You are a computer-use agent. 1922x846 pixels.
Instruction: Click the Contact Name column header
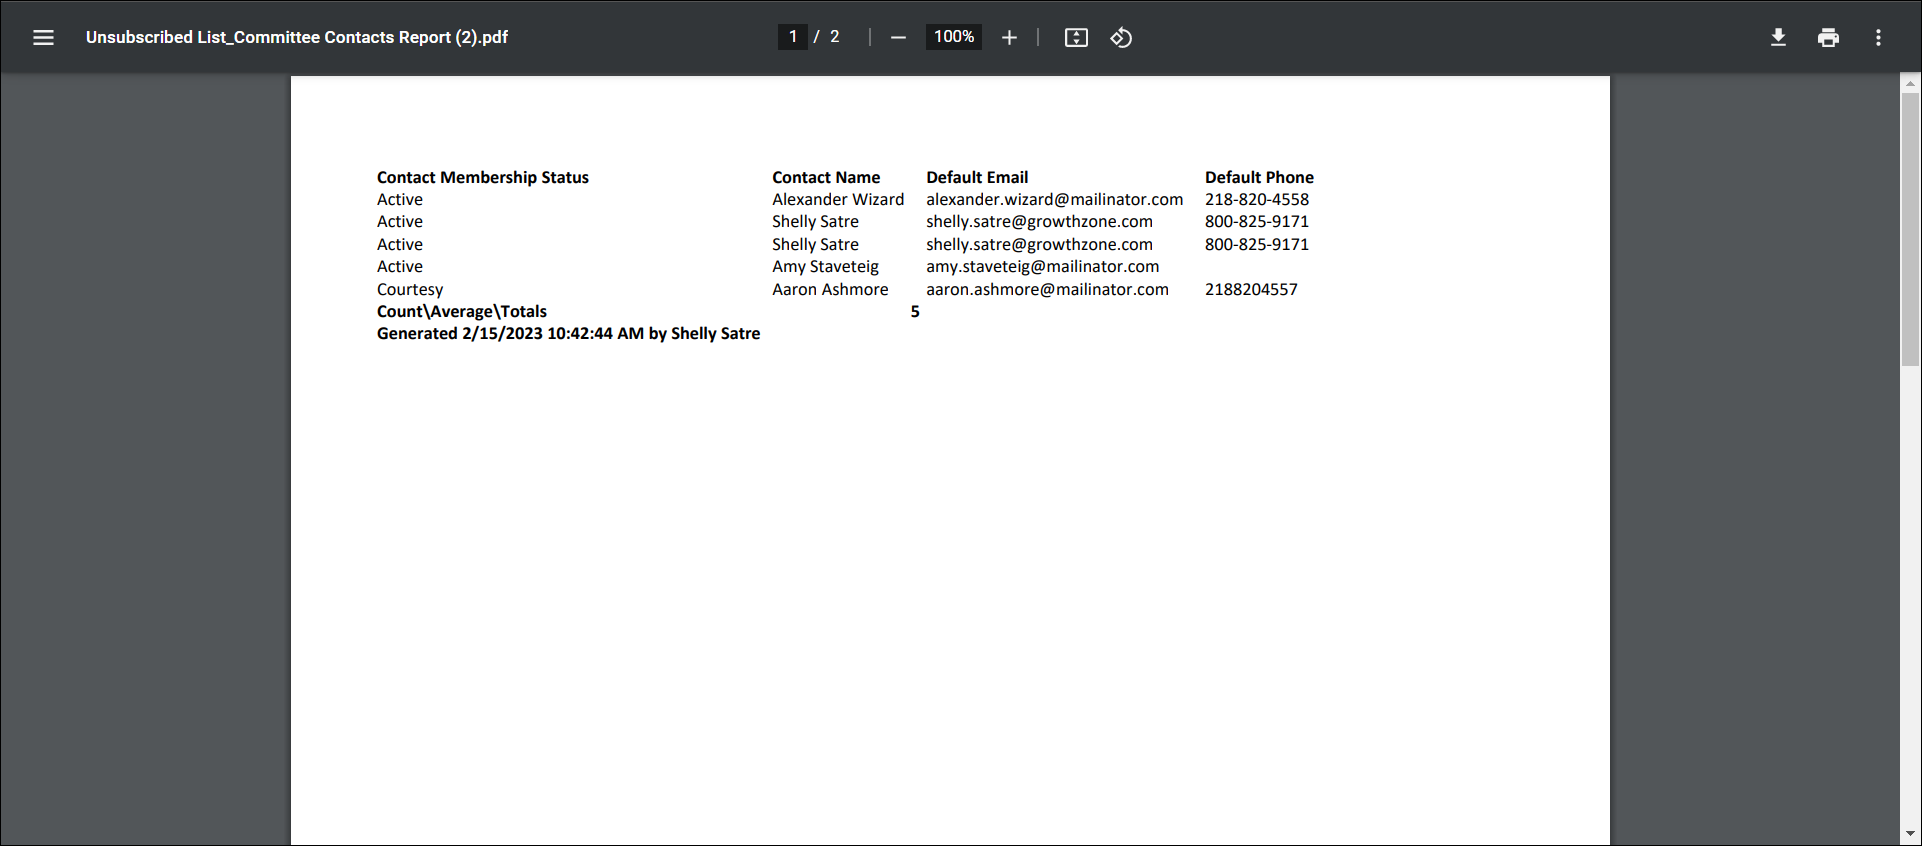point(826,177)
